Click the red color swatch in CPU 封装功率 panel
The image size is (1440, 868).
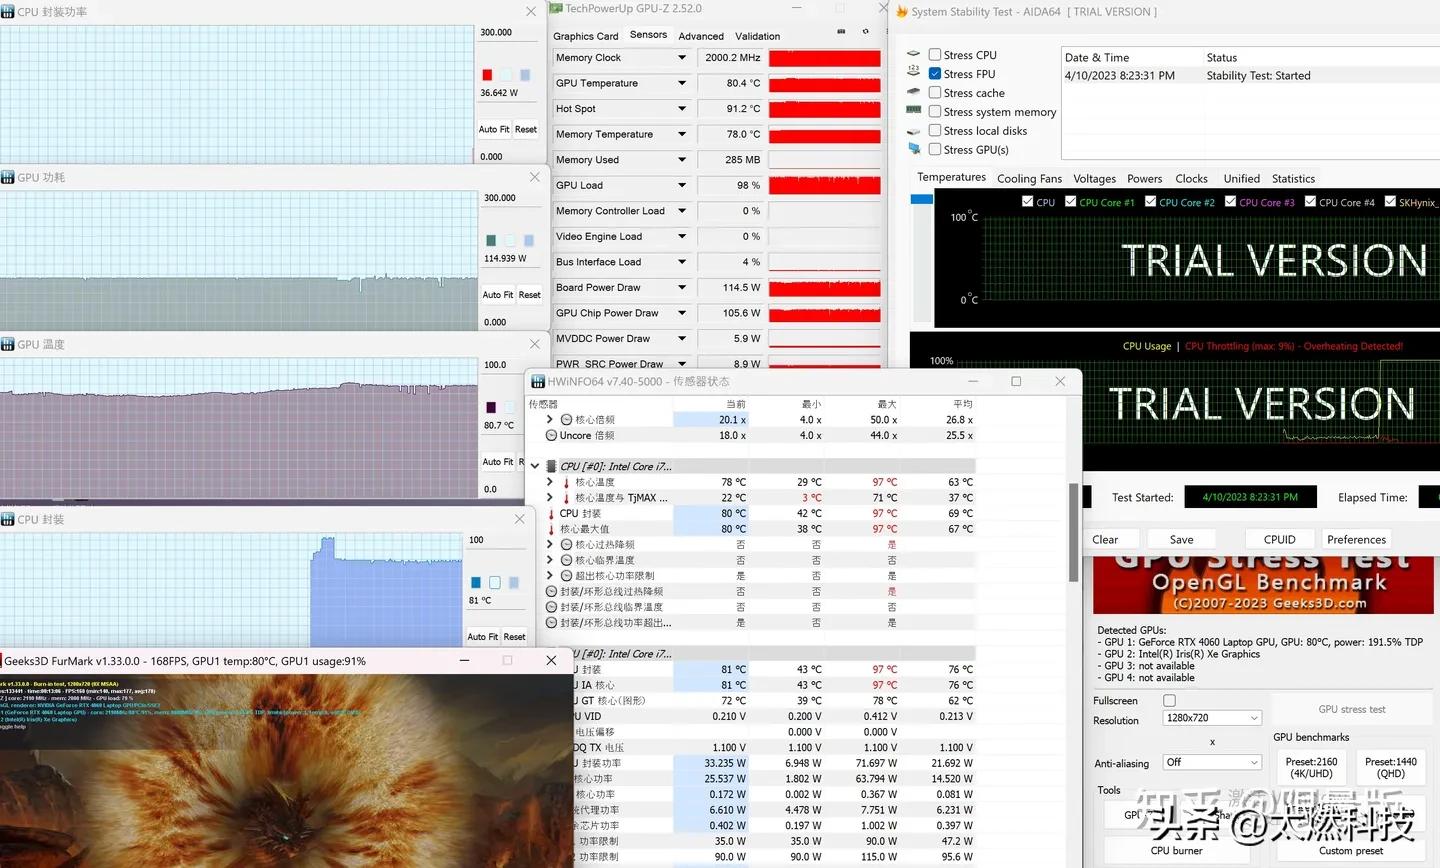(x=487, y=74)
